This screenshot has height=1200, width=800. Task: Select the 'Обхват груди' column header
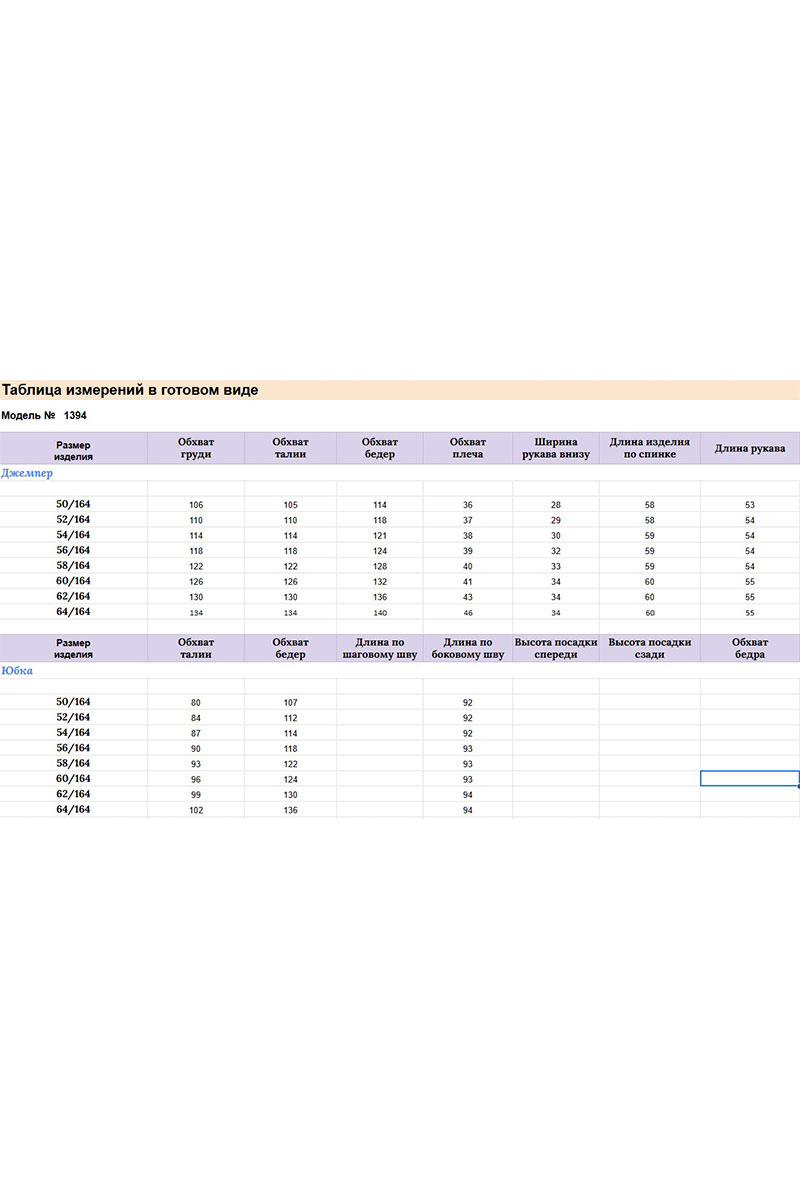coord(196,448)
